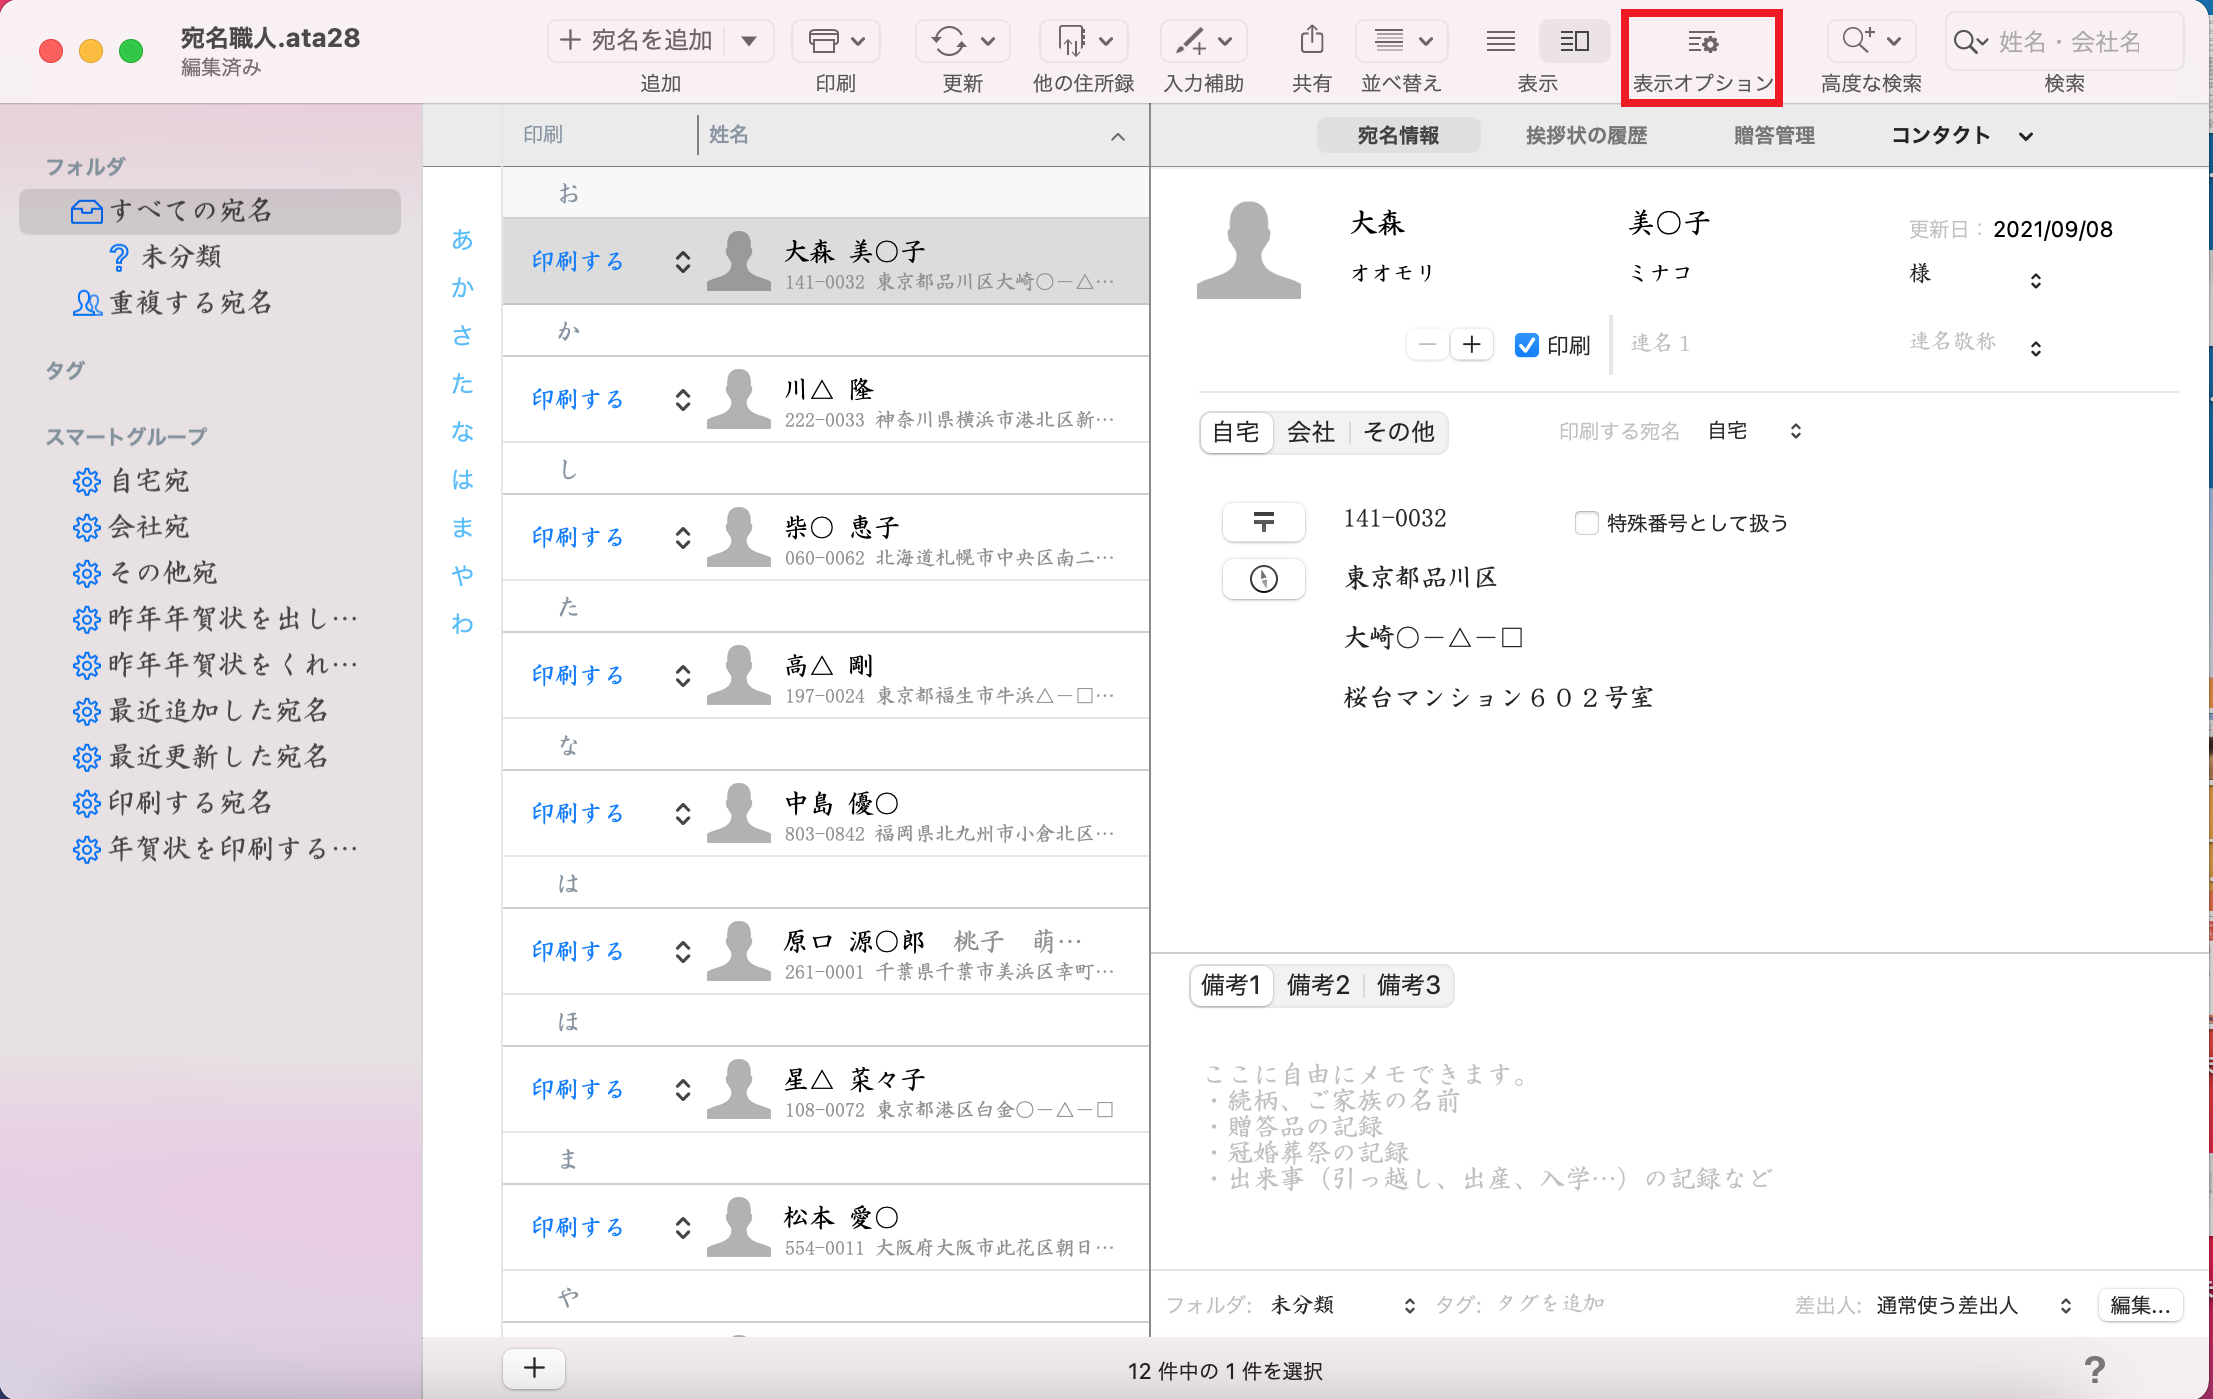This screenshot has width=2213, height=1399.
Task: Click the 宛名を追加 add button
Action: 637,41
